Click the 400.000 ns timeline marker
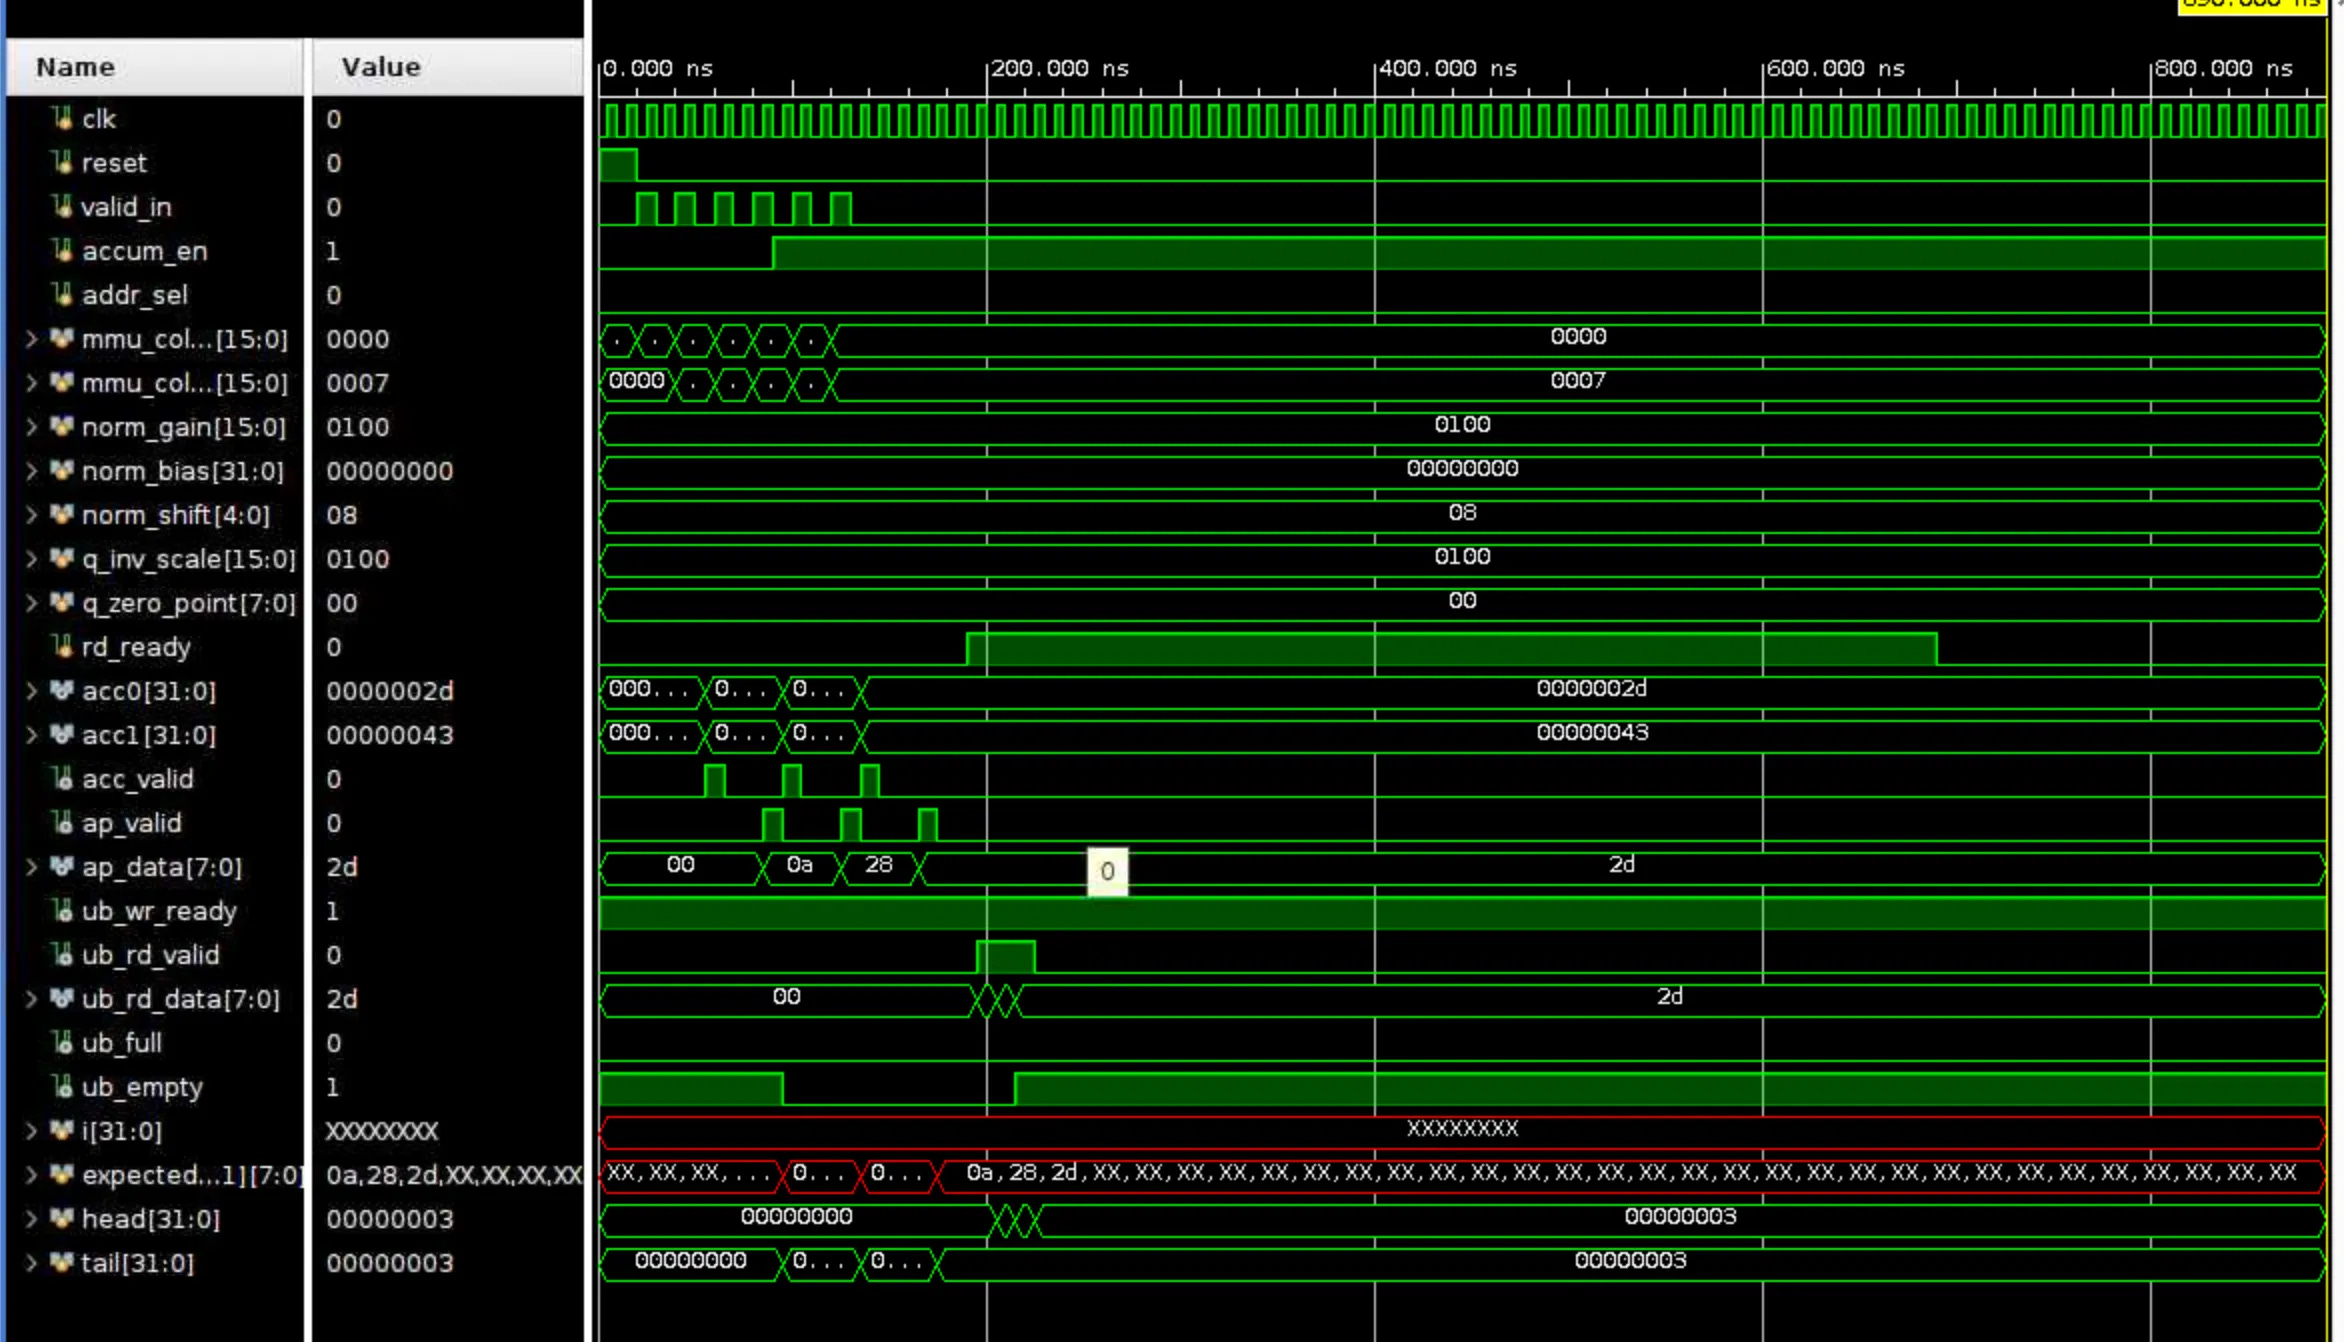This screenshot has width=2344, height=1342. click(1447, 68)
